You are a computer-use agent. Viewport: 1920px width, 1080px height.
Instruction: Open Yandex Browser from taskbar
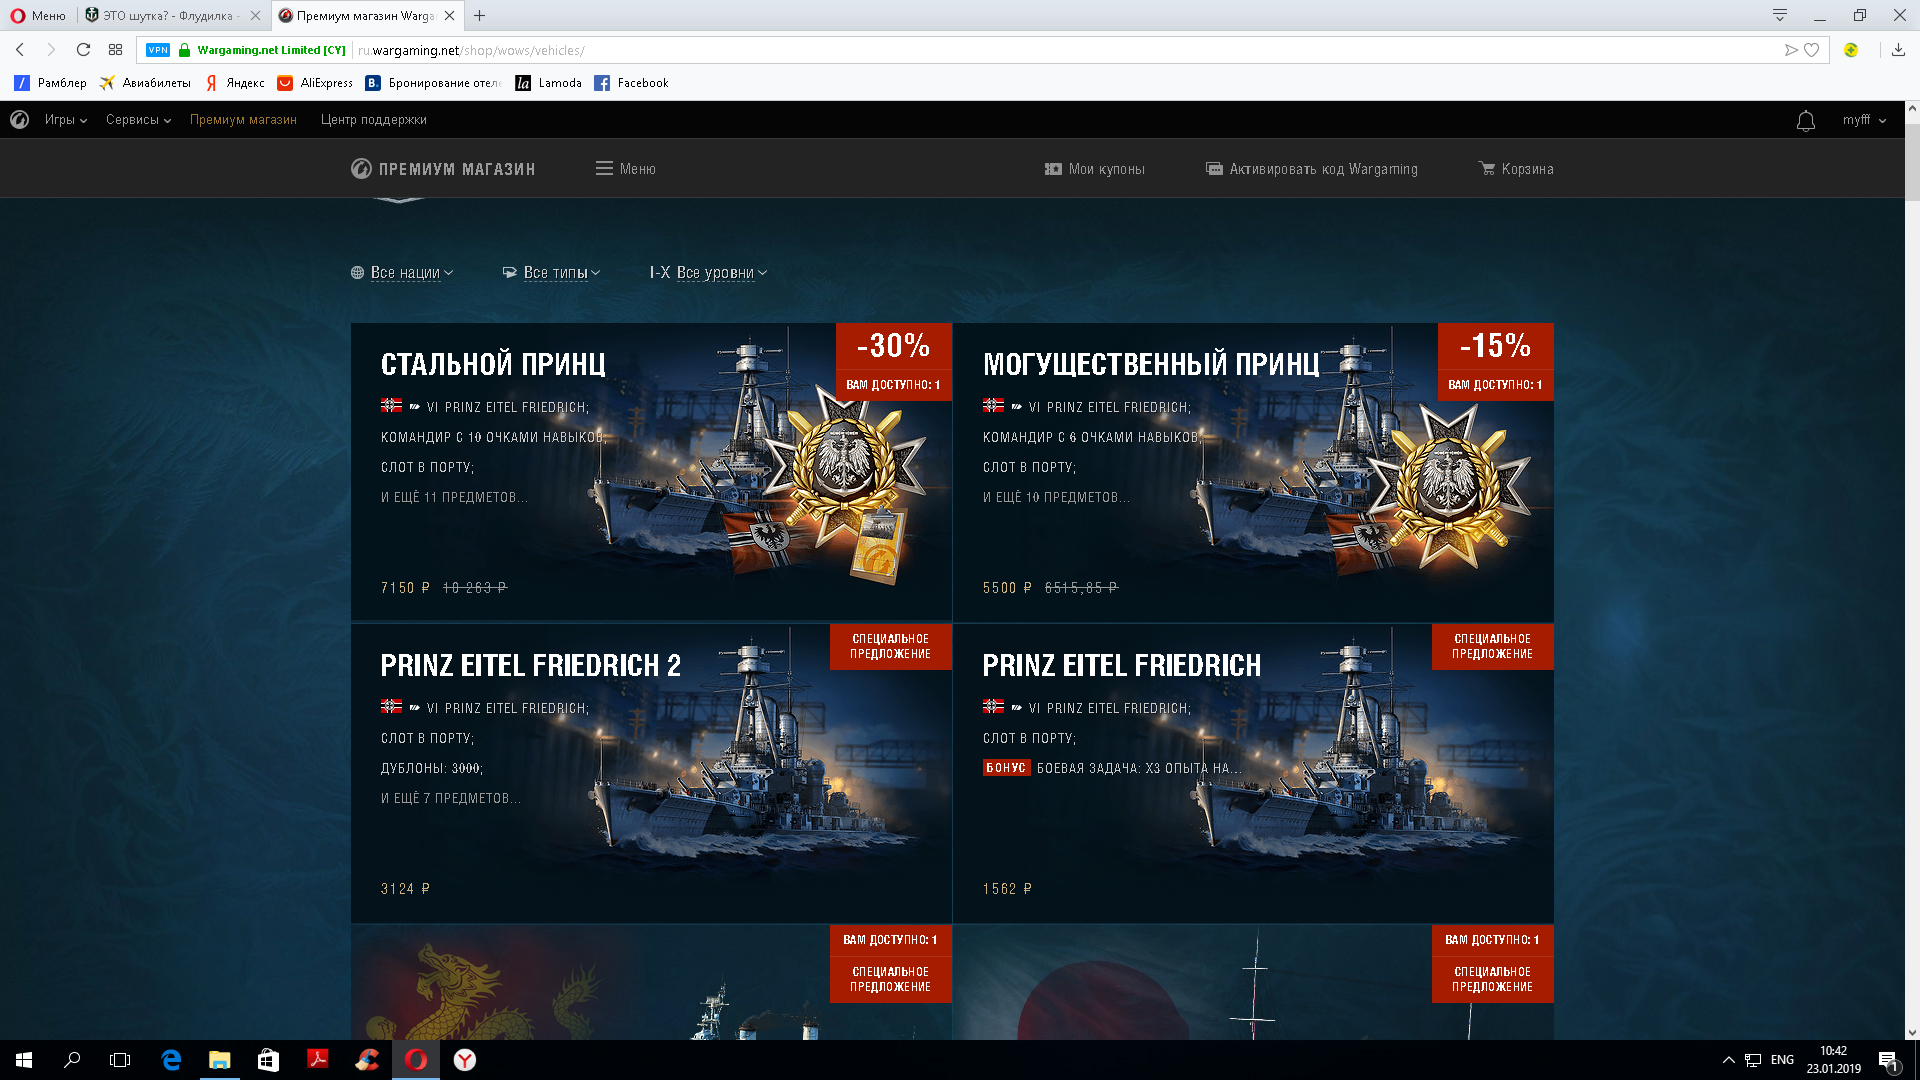465,1060
